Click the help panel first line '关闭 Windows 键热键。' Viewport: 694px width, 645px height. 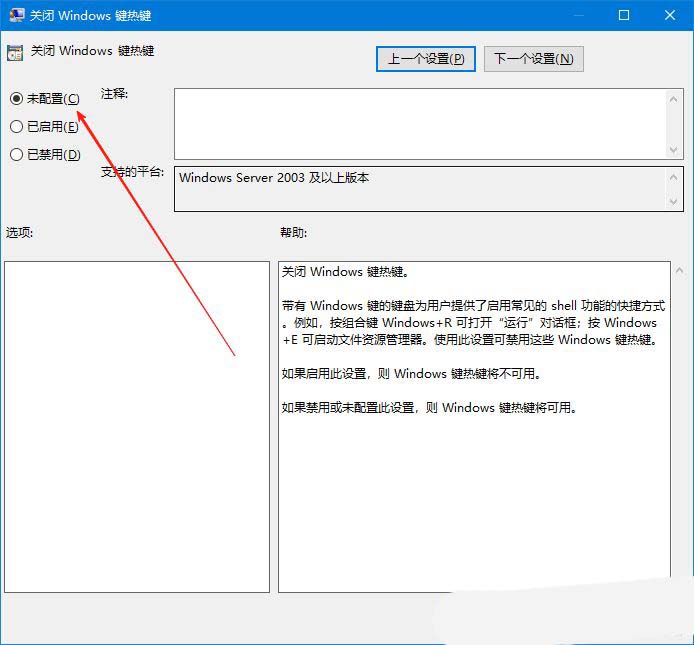pos(345,271)
